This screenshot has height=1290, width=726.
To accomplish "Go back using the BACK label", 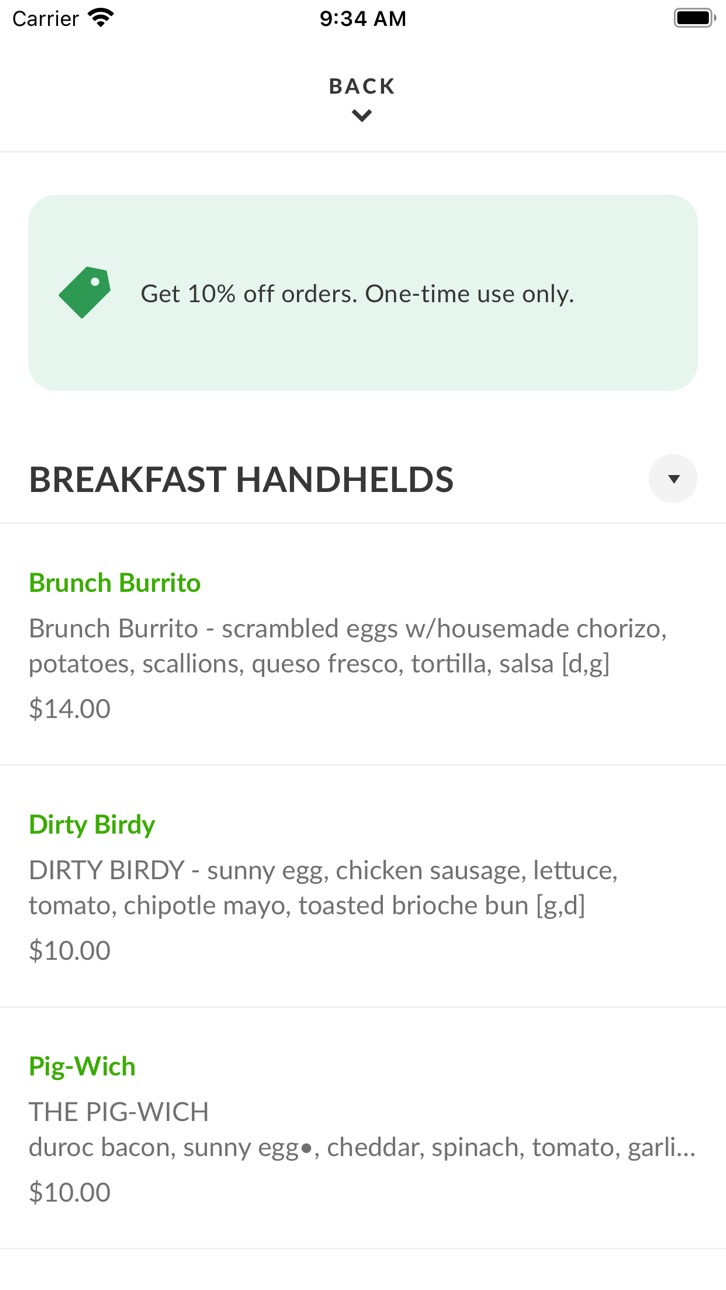I will point(362,86).
